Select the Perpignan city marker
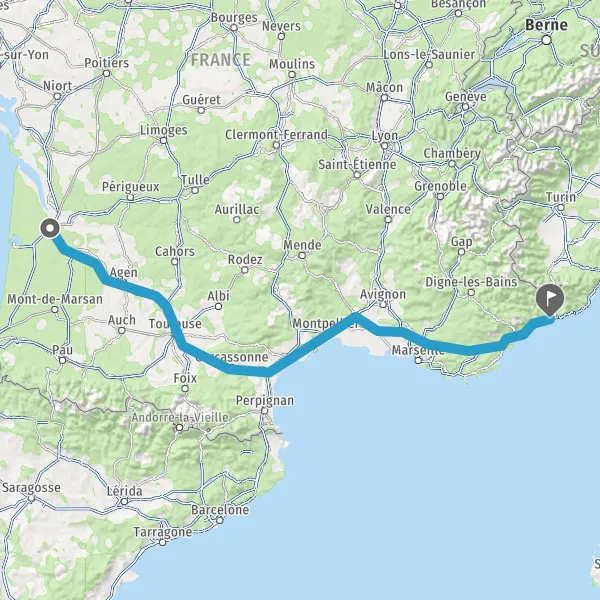The image size is (600, 600). [264, 411]
